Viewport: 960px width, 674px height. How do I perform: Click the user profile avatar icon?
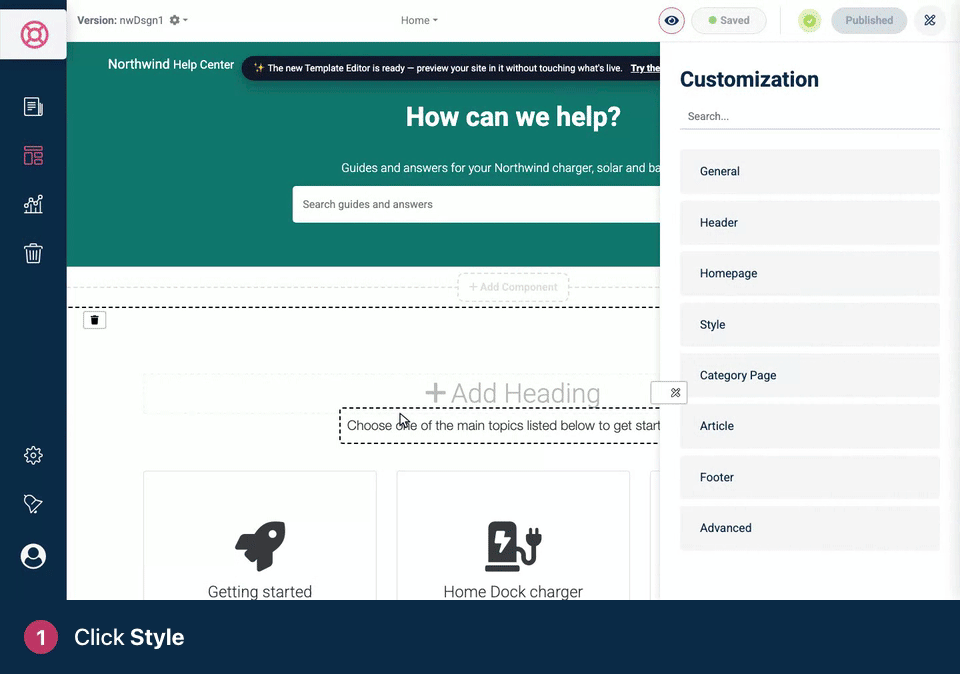[33, 556]
